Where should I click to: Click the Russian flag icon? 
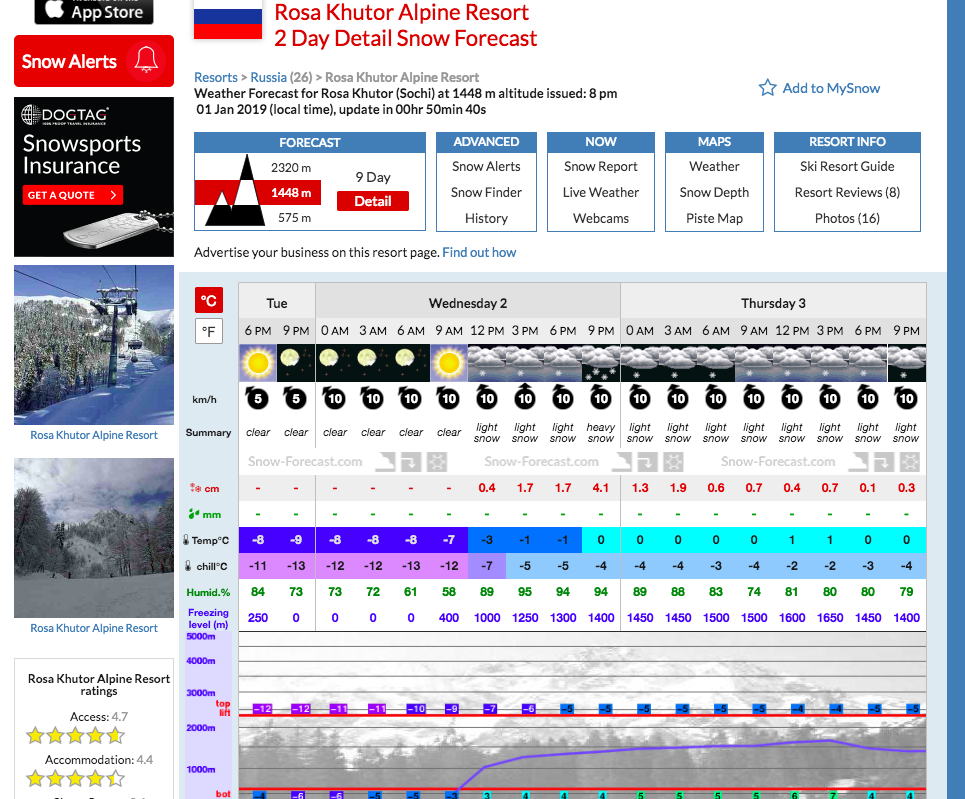pyautogui.click(x=228, y=20)
